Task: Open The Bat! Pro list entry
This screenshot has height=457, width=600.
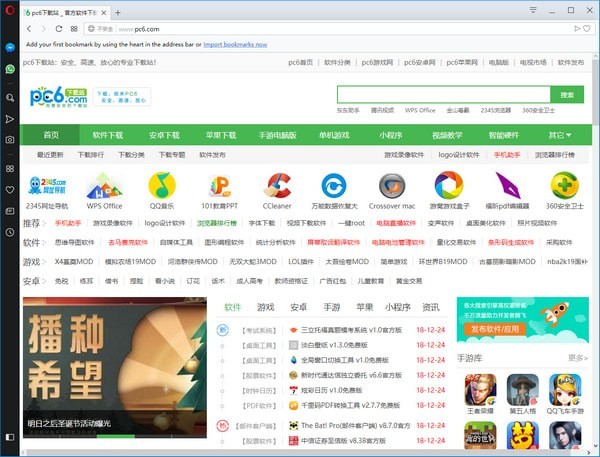Action: point(355,425)
